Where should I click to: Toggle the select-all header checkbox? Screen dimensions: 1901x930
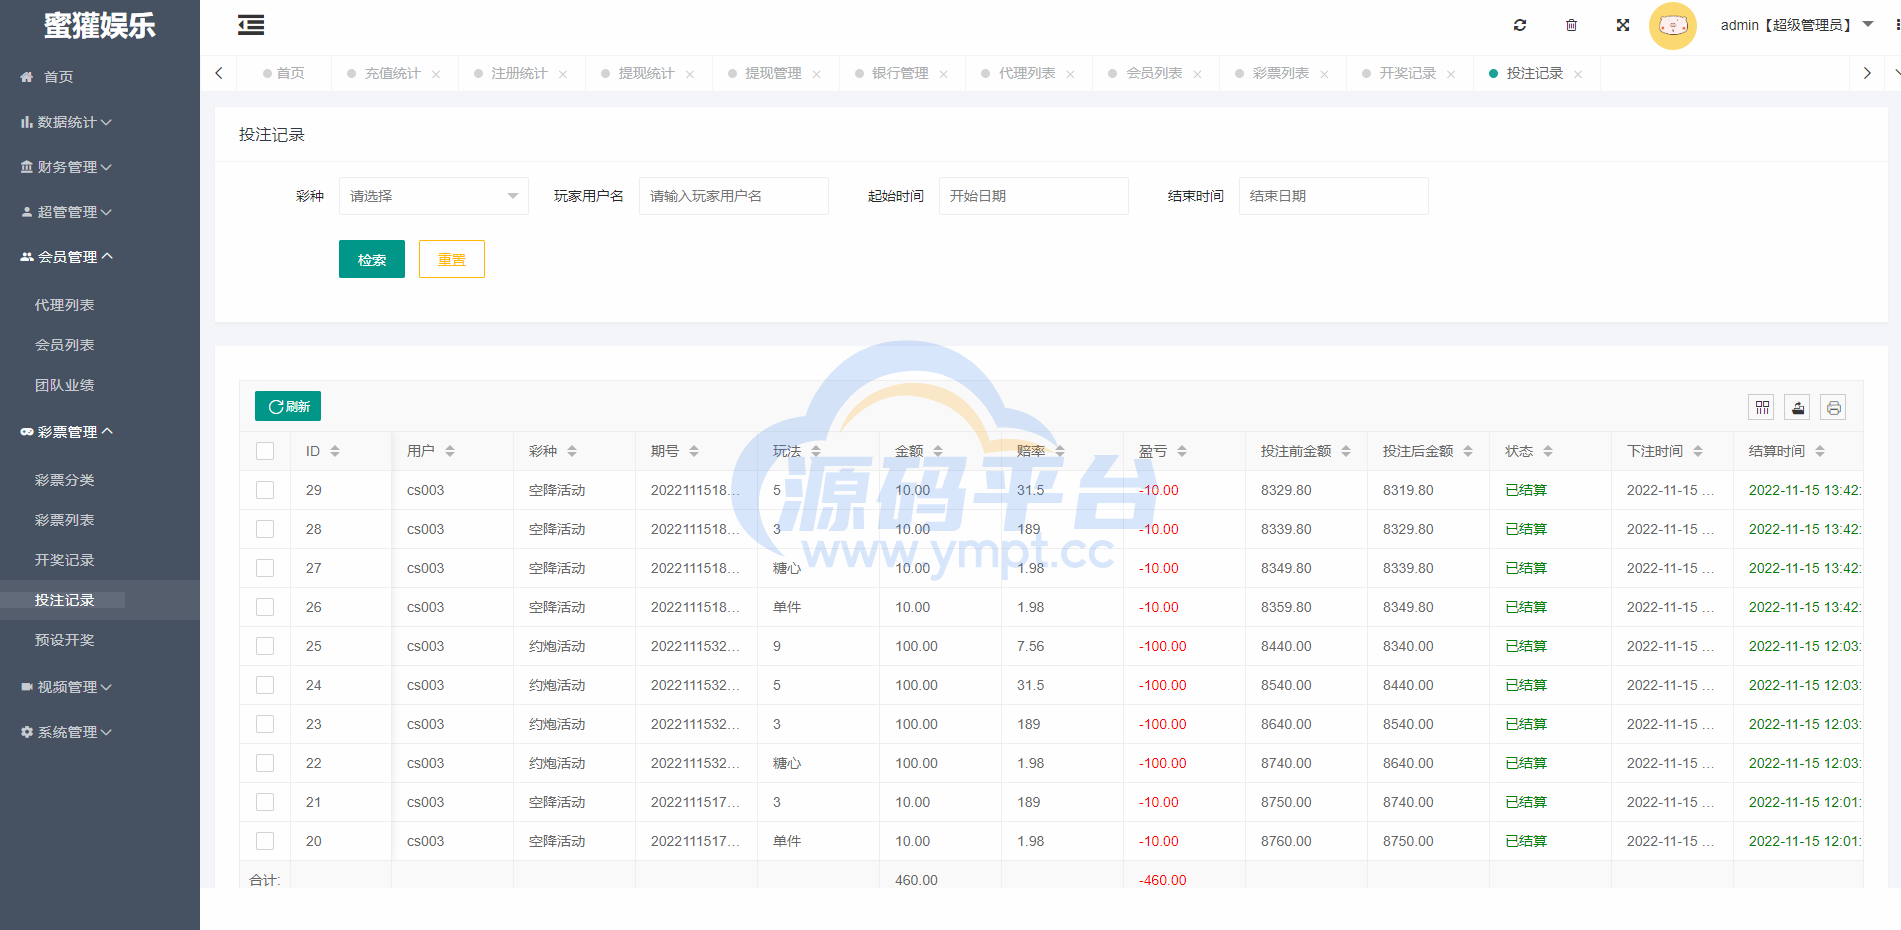[x=265, y=451]
